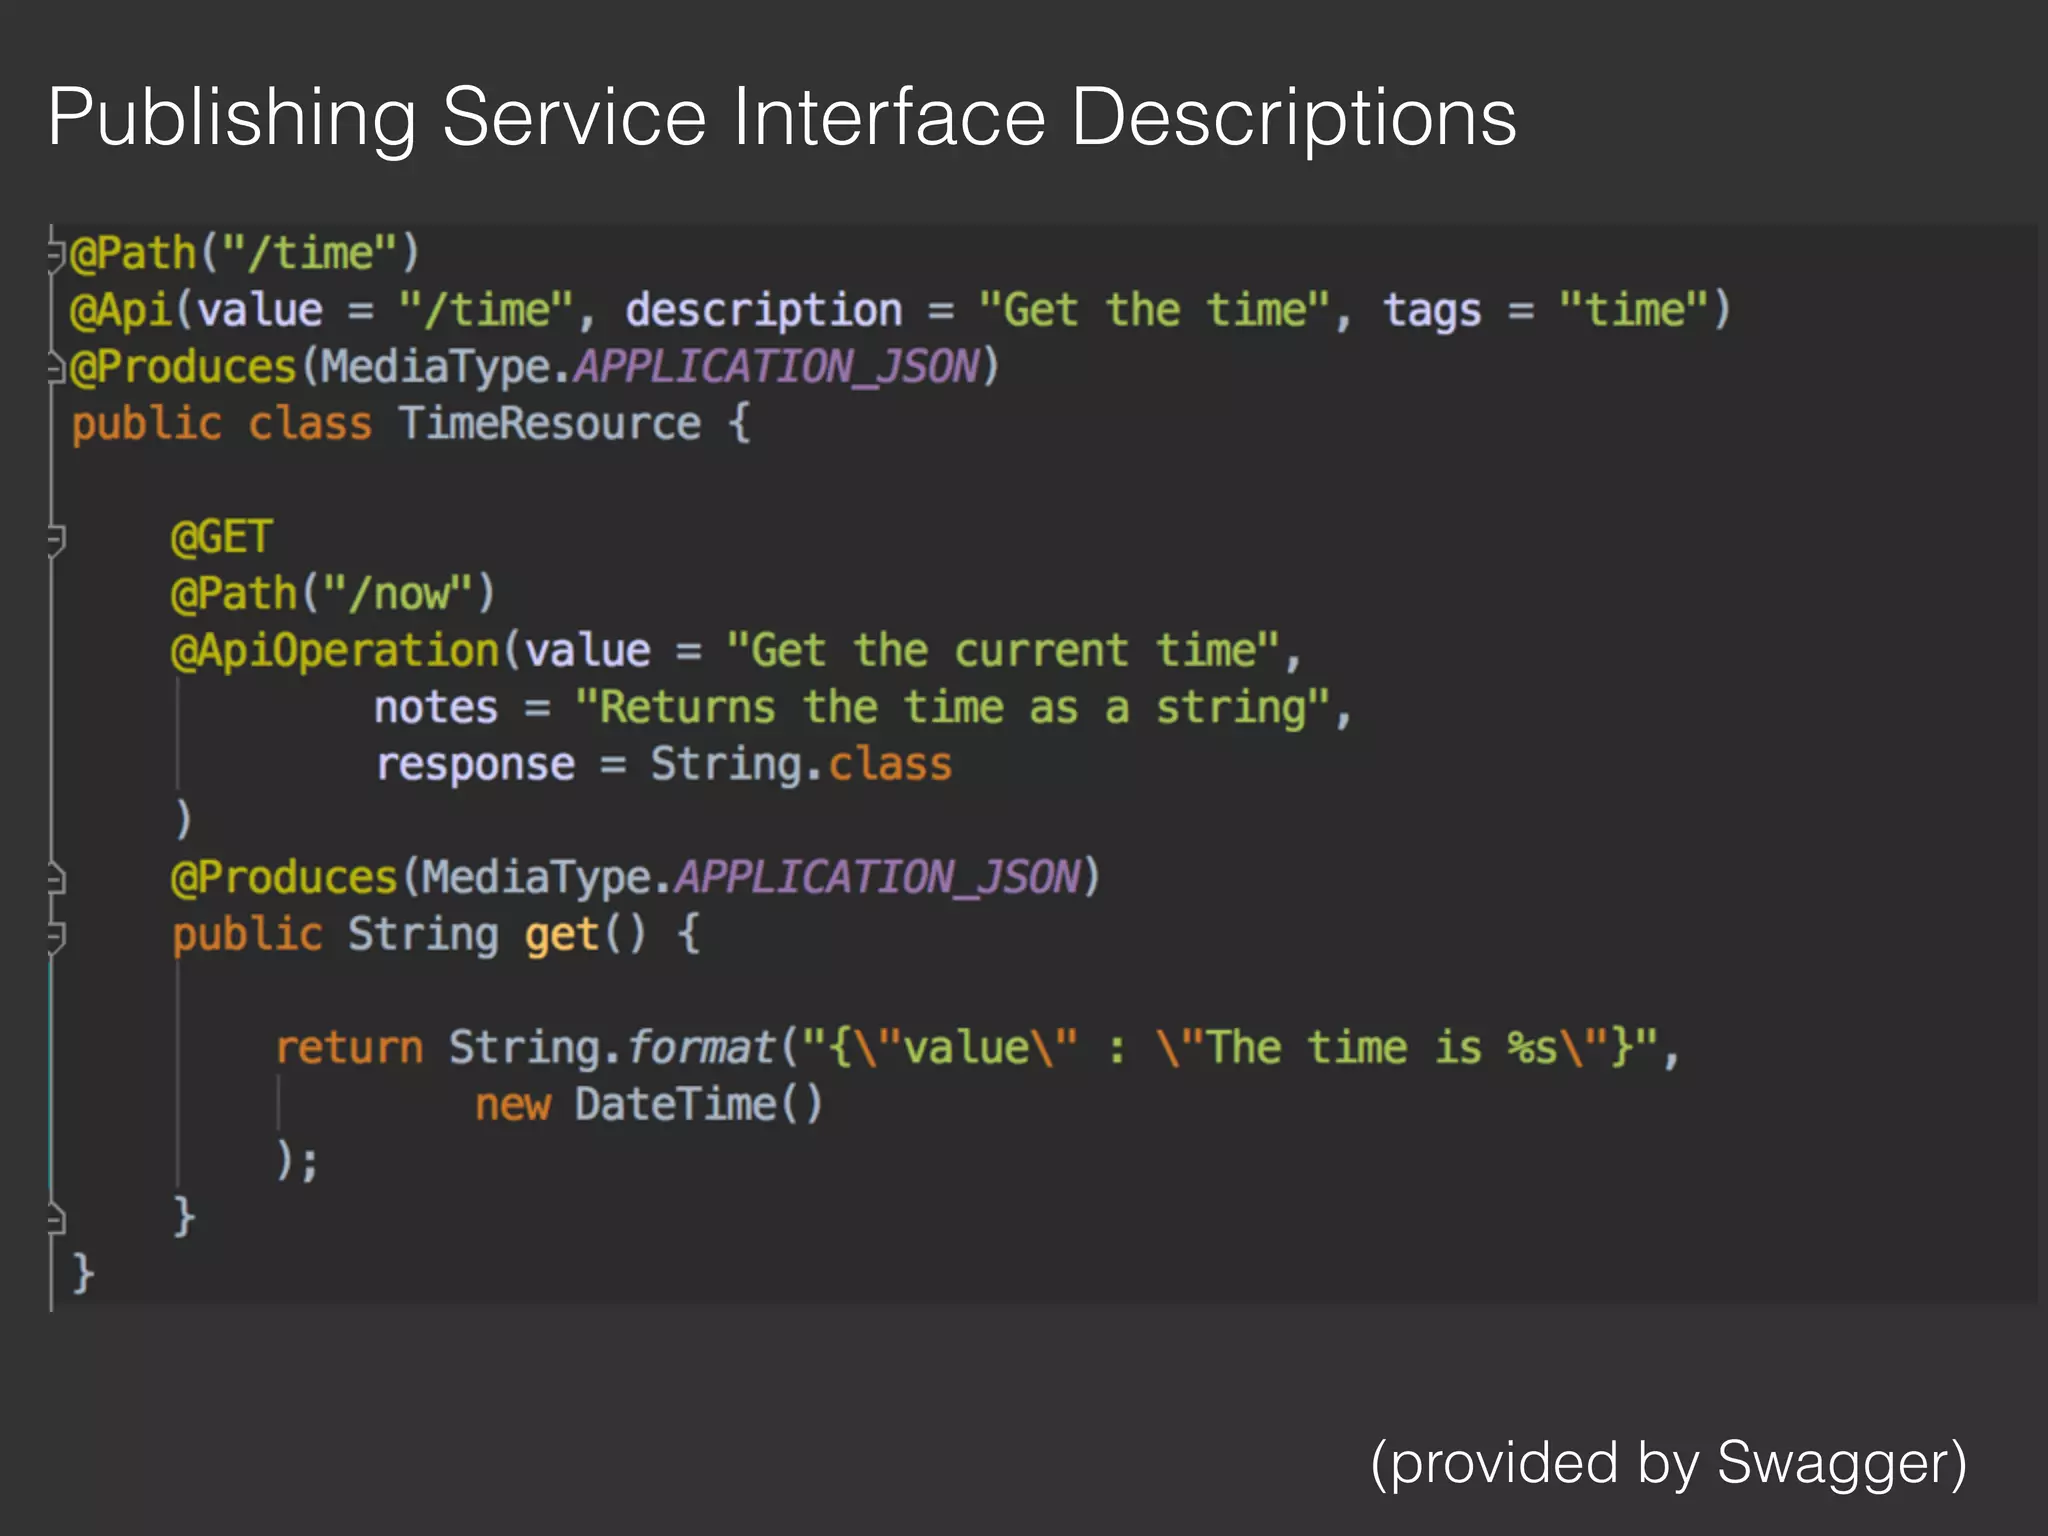Click the "tags" attribute name
The width and height of the screenshot is (2048, 1536).
(x=1432, y=312)
